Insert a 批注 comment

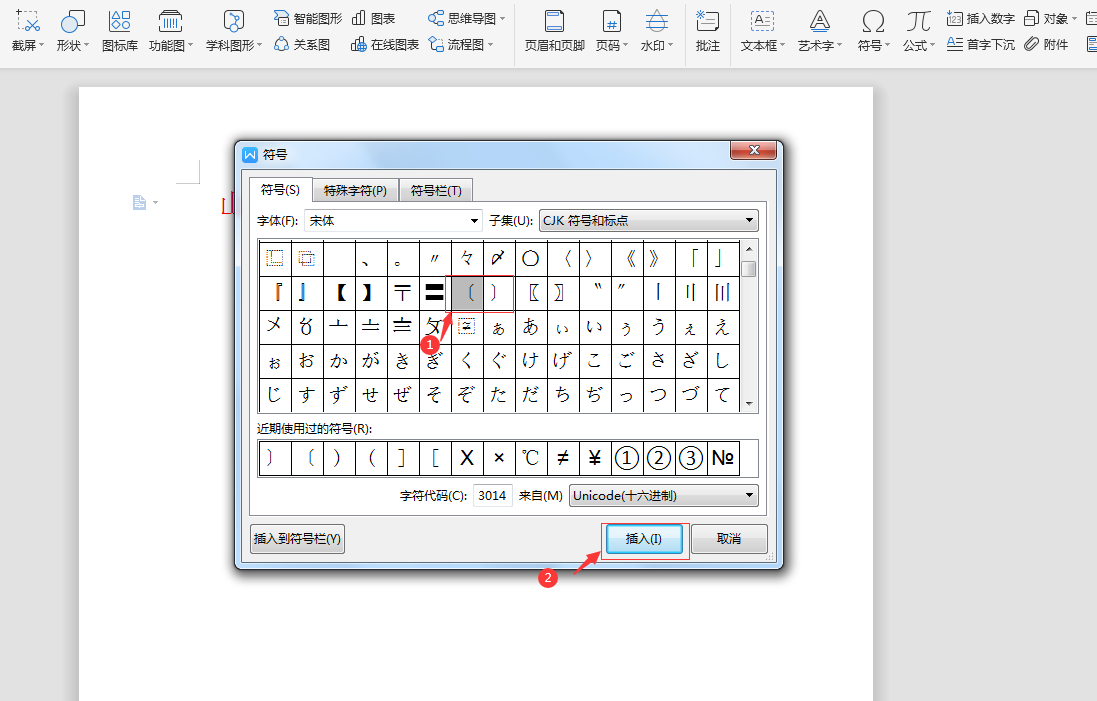707,31
